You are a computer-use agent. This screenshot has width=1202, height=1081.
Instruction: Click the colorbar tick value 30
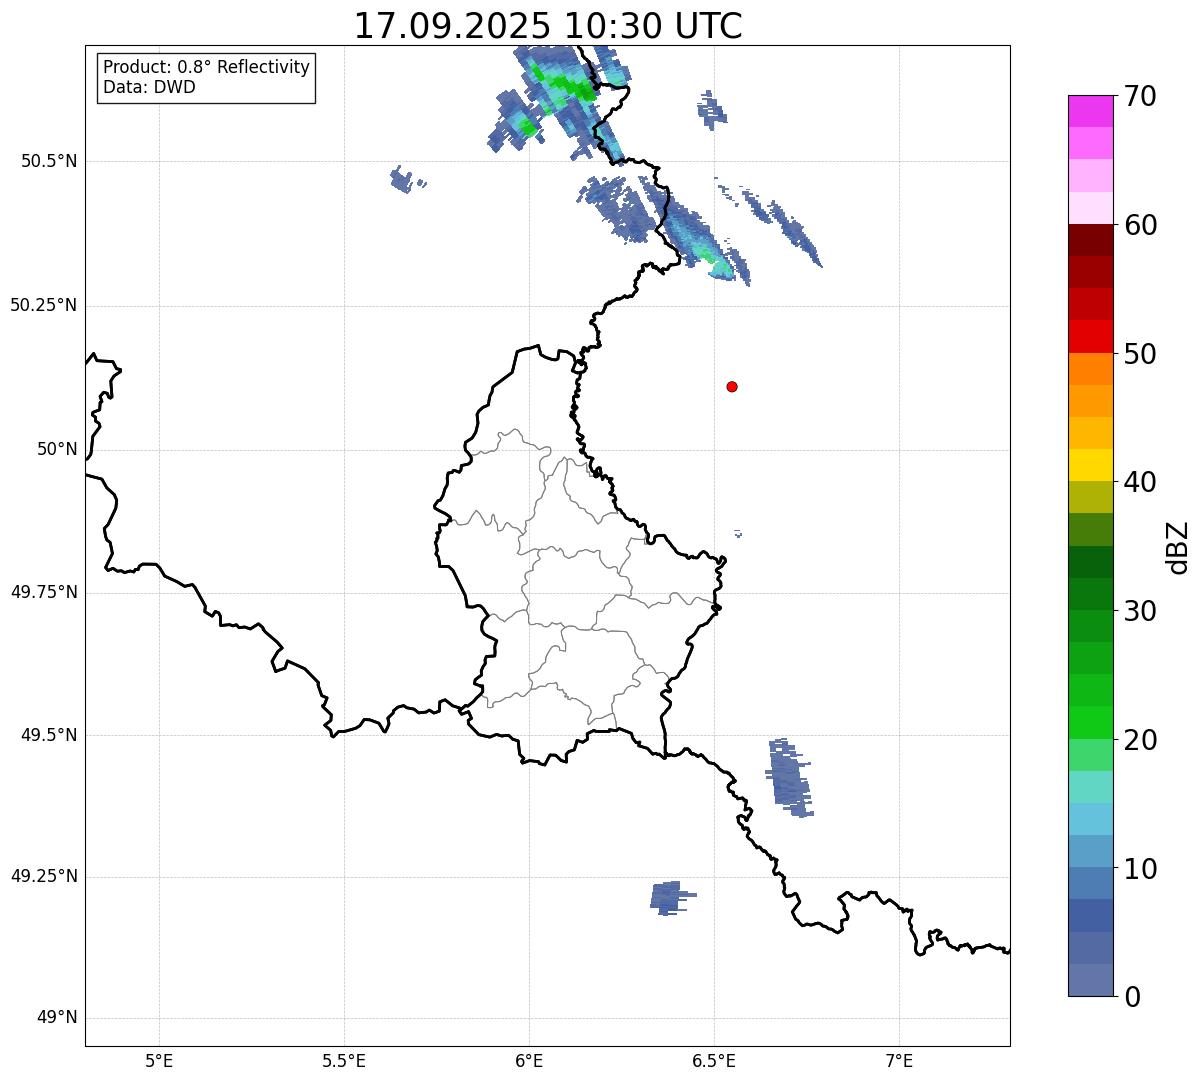pos(1140,611)
